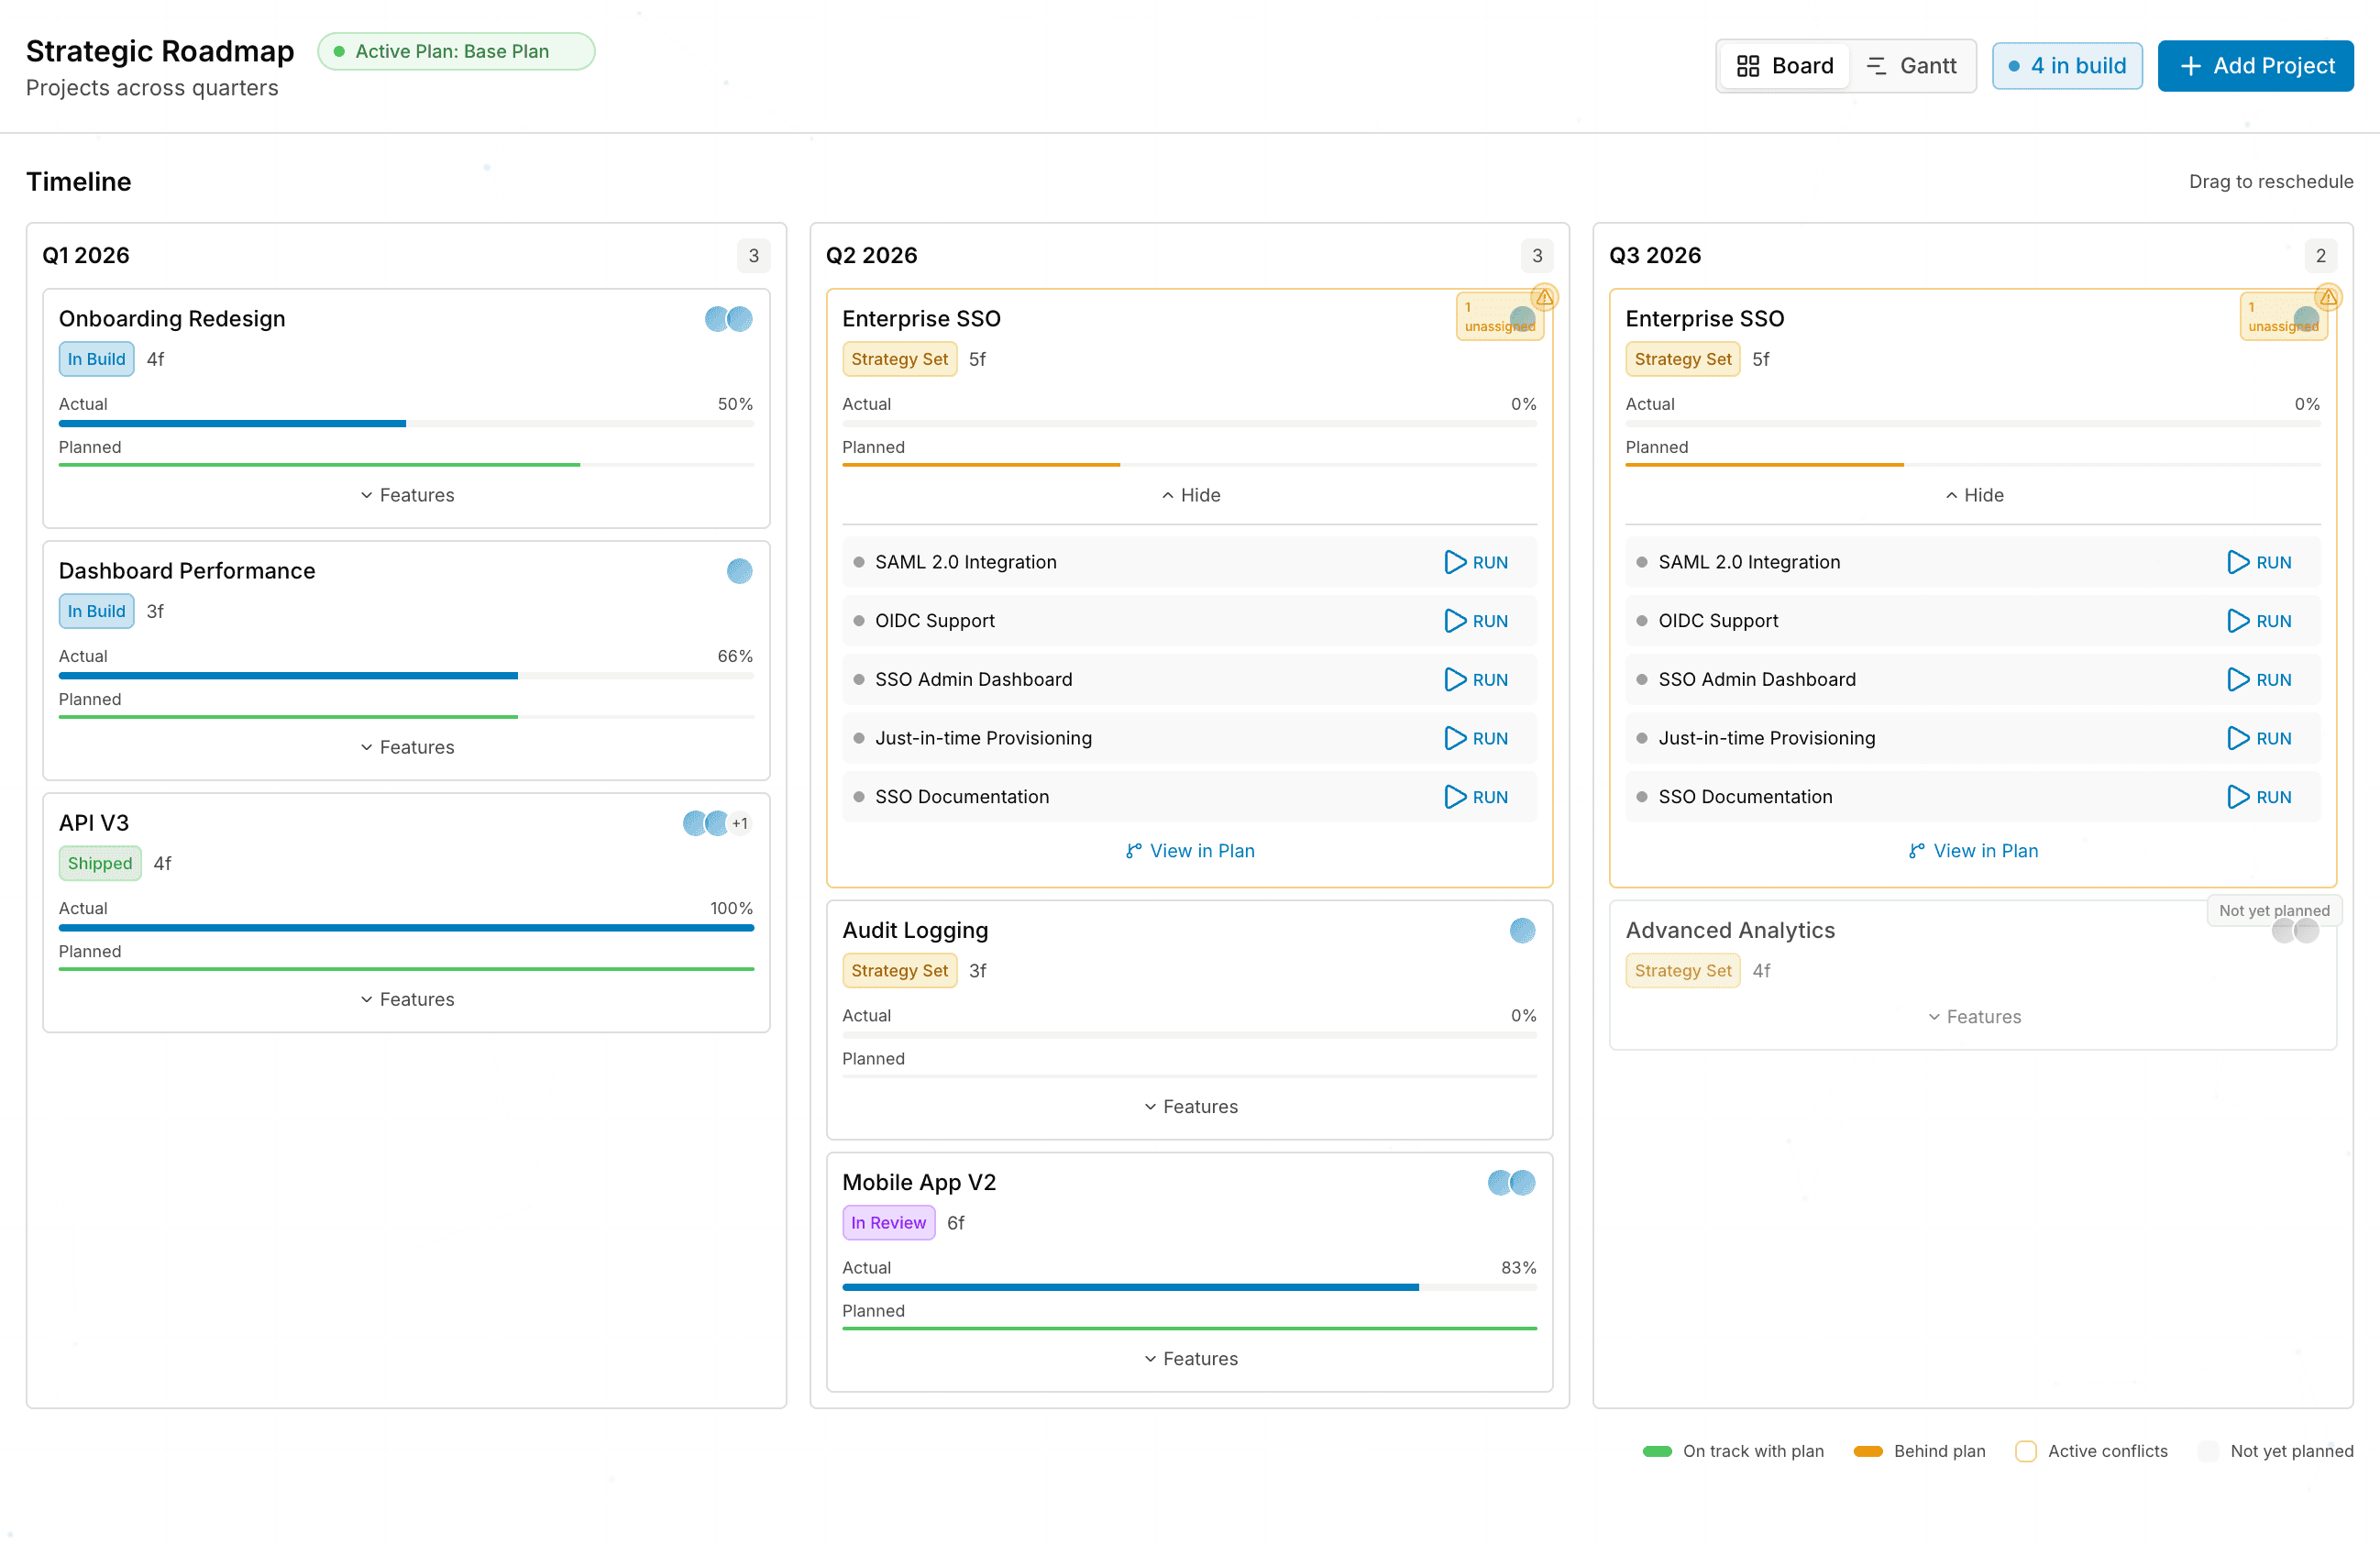Click warning triangle icon on Q2 Enterprise SSO
The width and height of the screenshot is (2380, 1544).
coord(1544,297)
